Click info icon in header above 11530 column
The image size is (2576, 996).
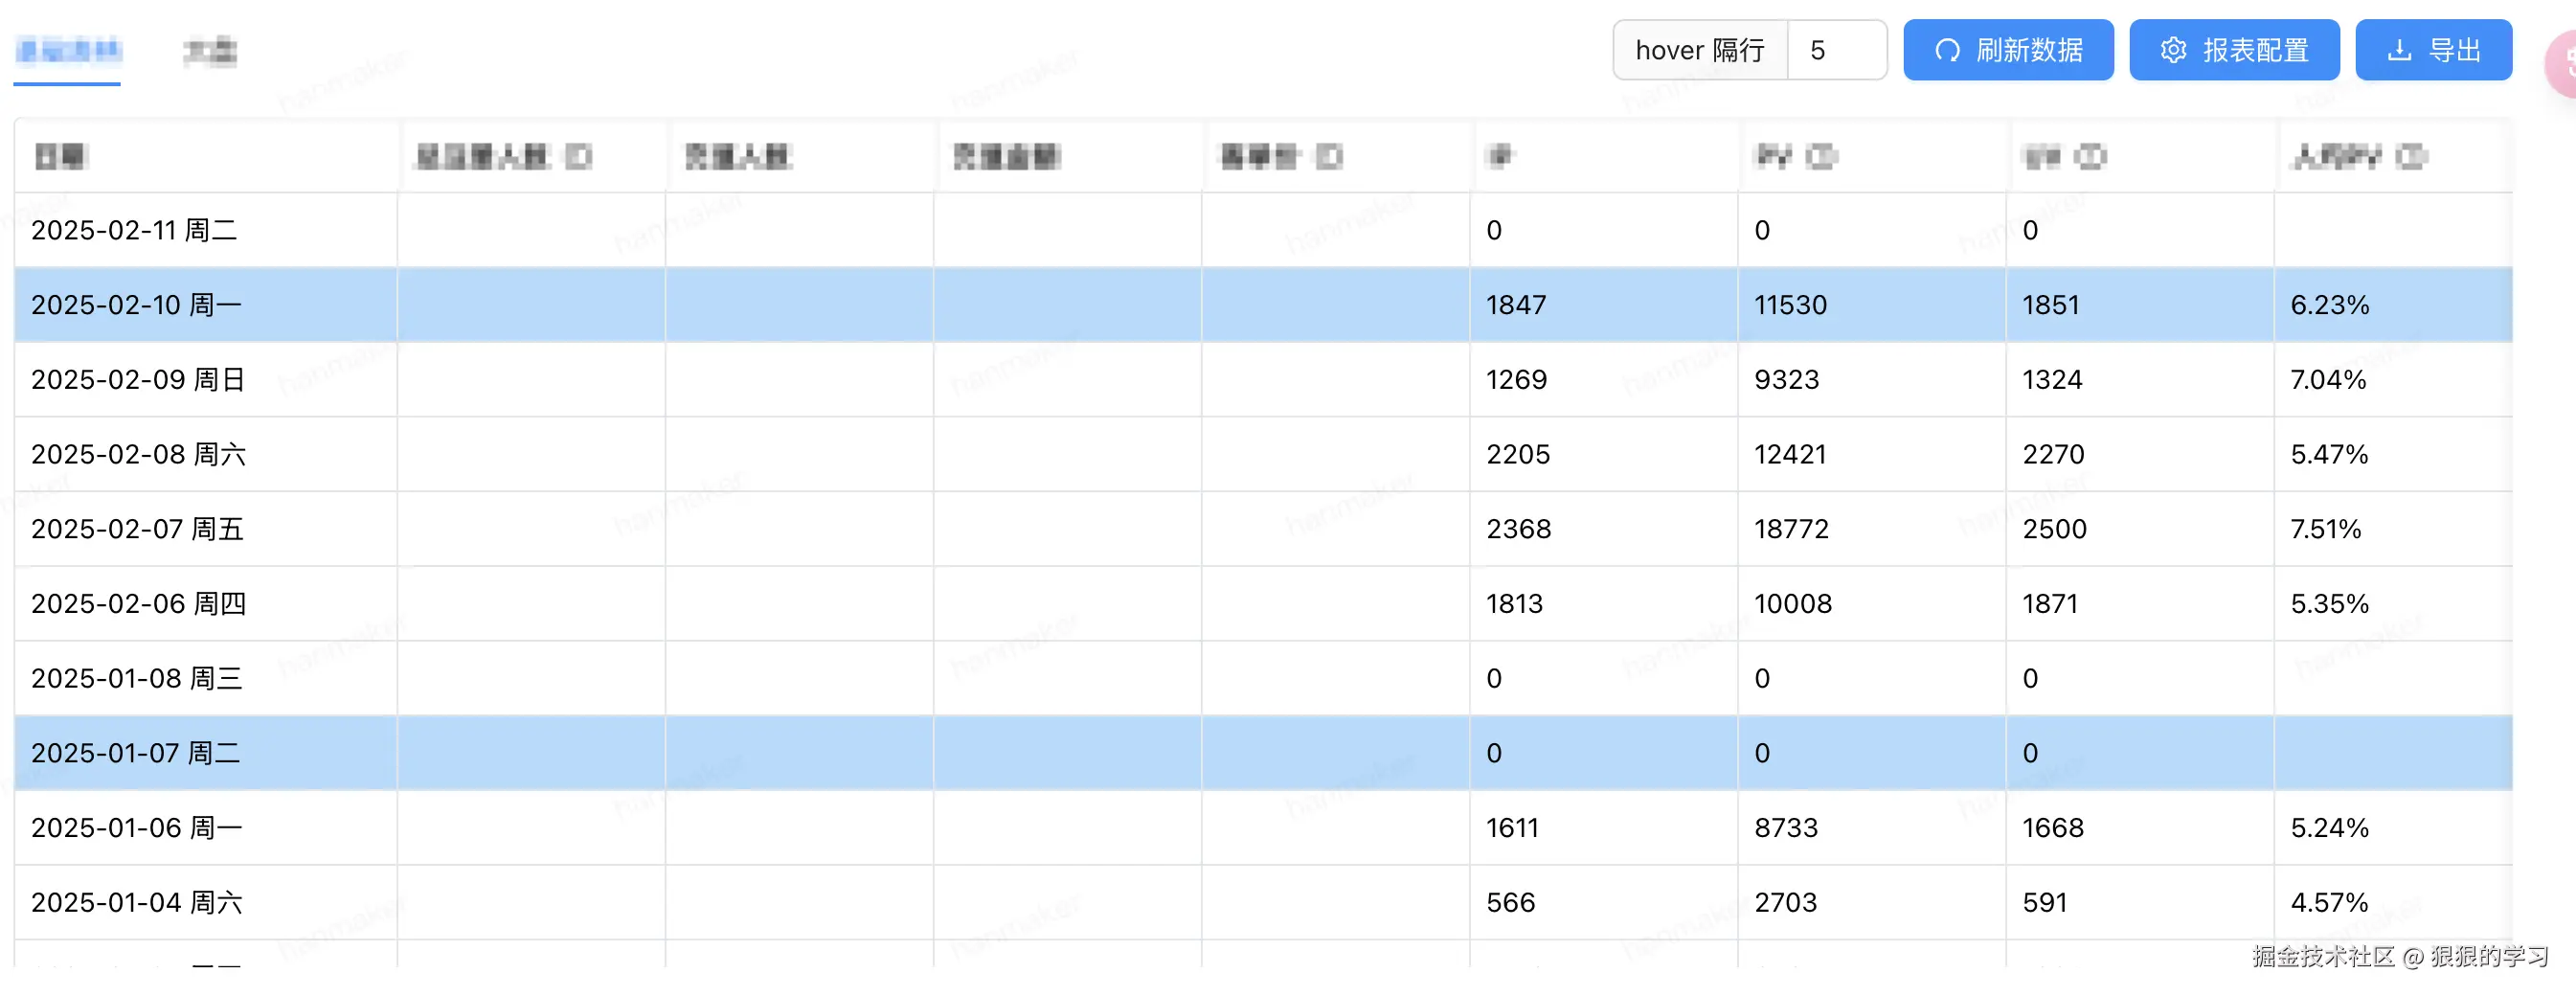1821,157
